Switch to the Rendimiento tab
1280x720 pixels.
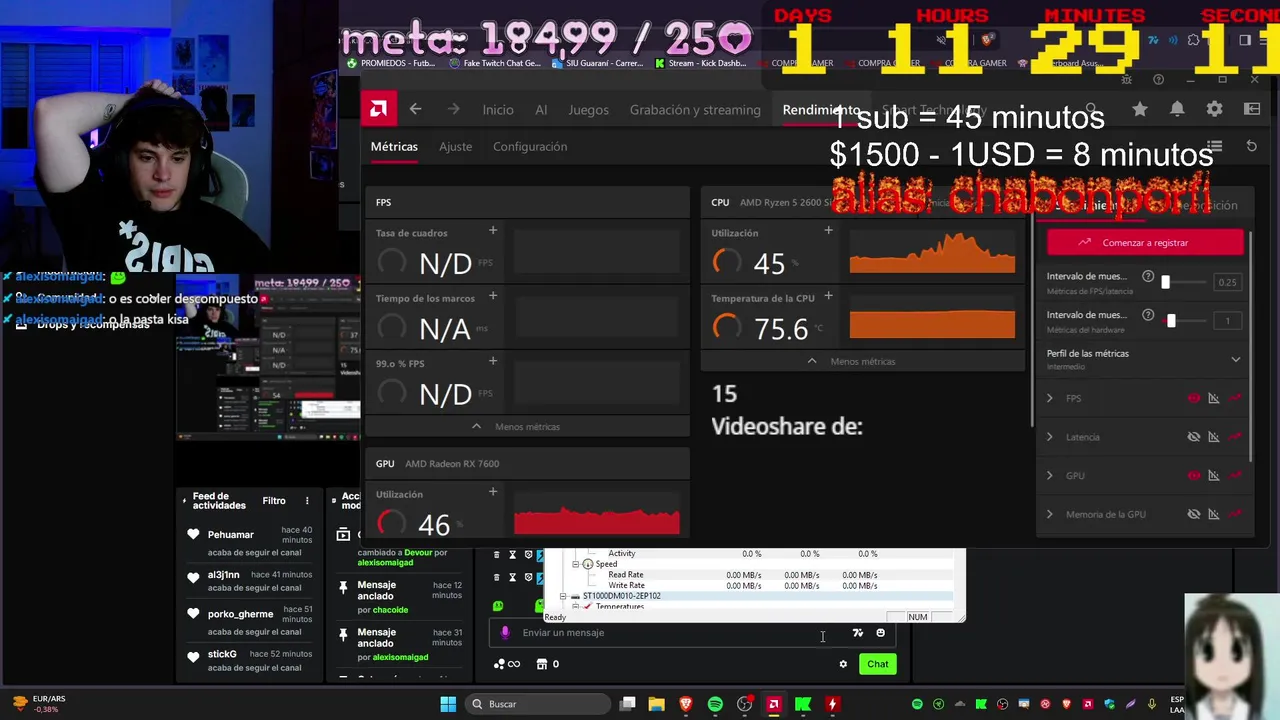[821, 110]
